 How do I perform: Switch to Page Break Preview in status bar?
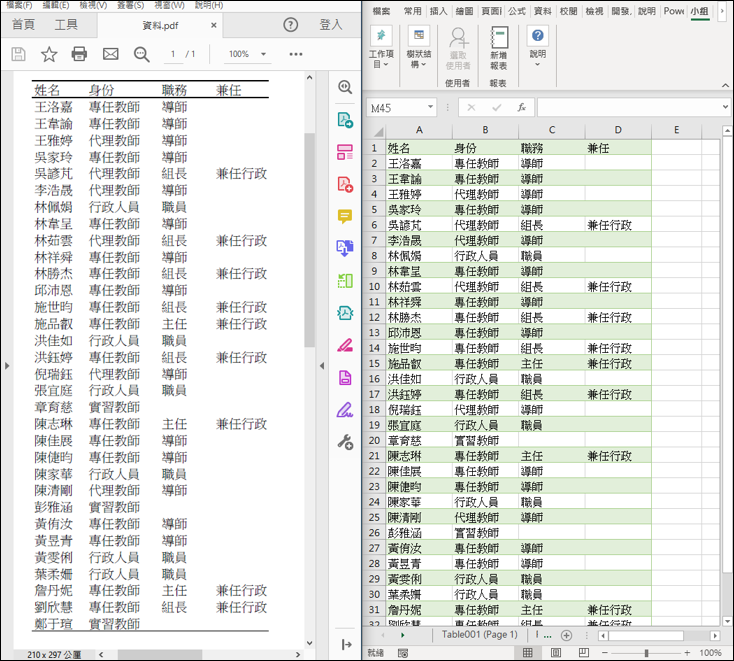(x=584, y=653)
